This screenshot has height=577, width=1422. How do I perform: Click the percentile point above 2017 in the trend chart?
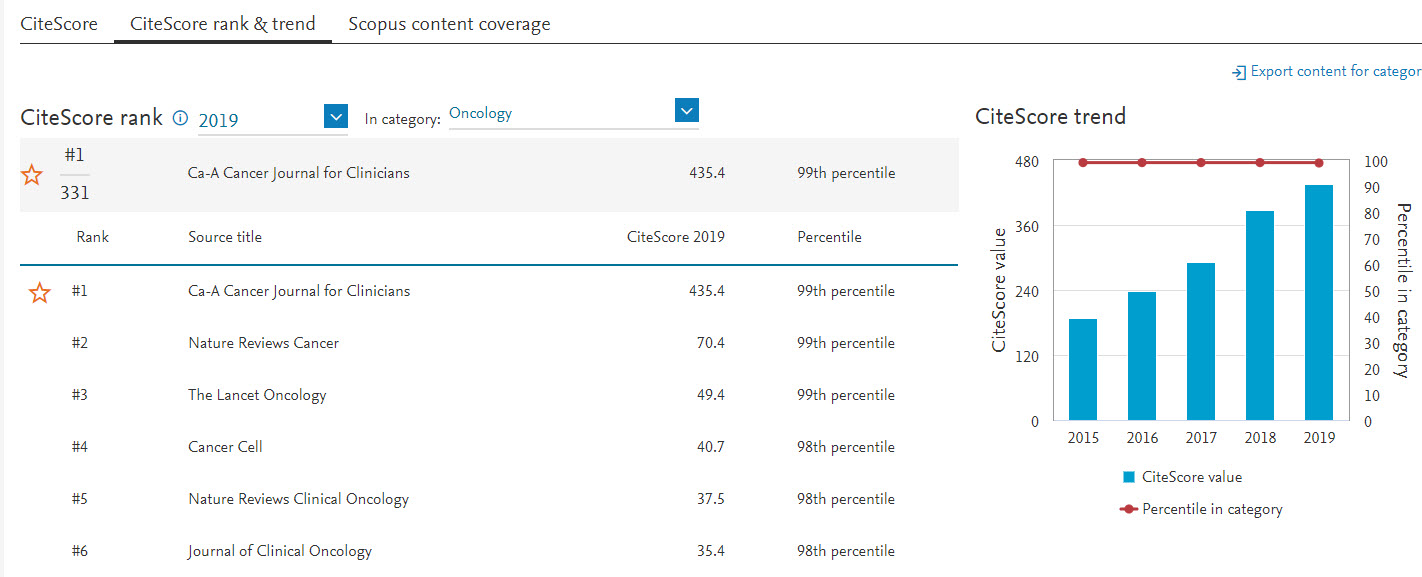[1201, 161]
